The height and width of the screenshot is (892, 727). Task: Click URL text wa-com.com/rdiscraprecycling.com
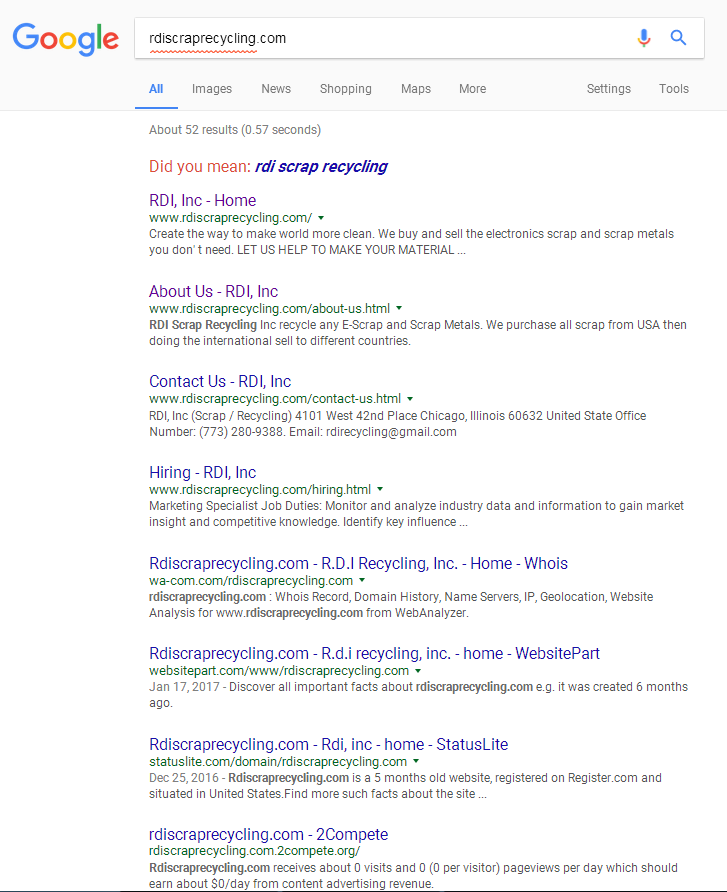point(251,580)
